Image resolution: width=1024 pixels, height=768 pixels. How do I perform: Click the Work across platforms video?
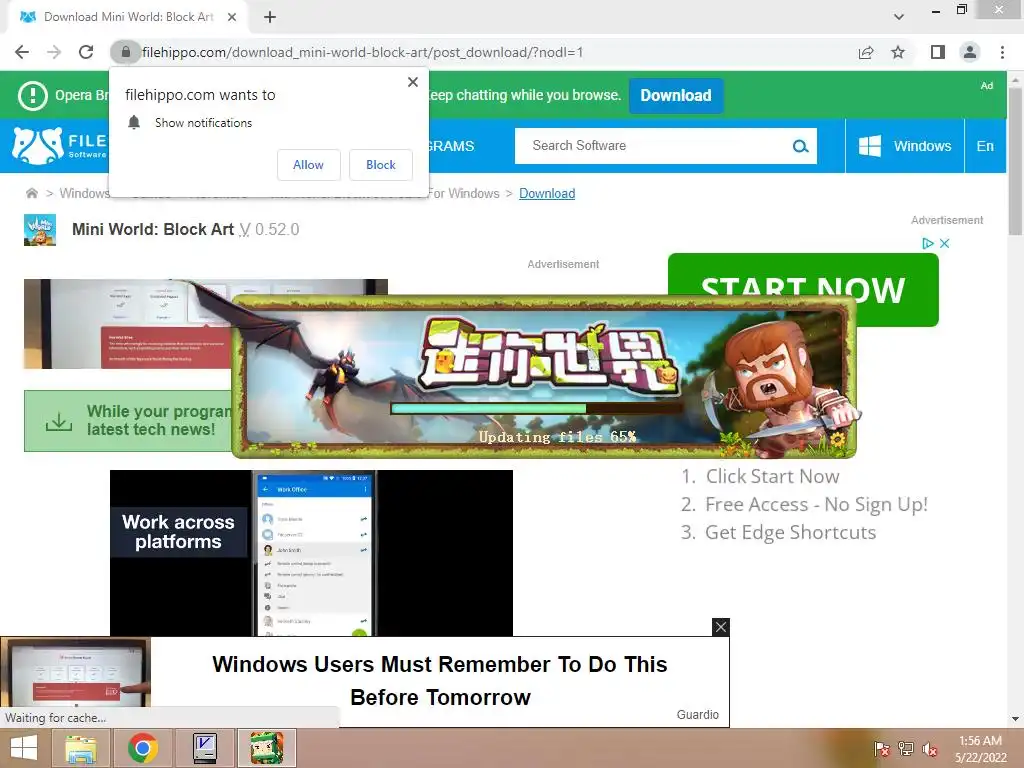tap(311, 552)
